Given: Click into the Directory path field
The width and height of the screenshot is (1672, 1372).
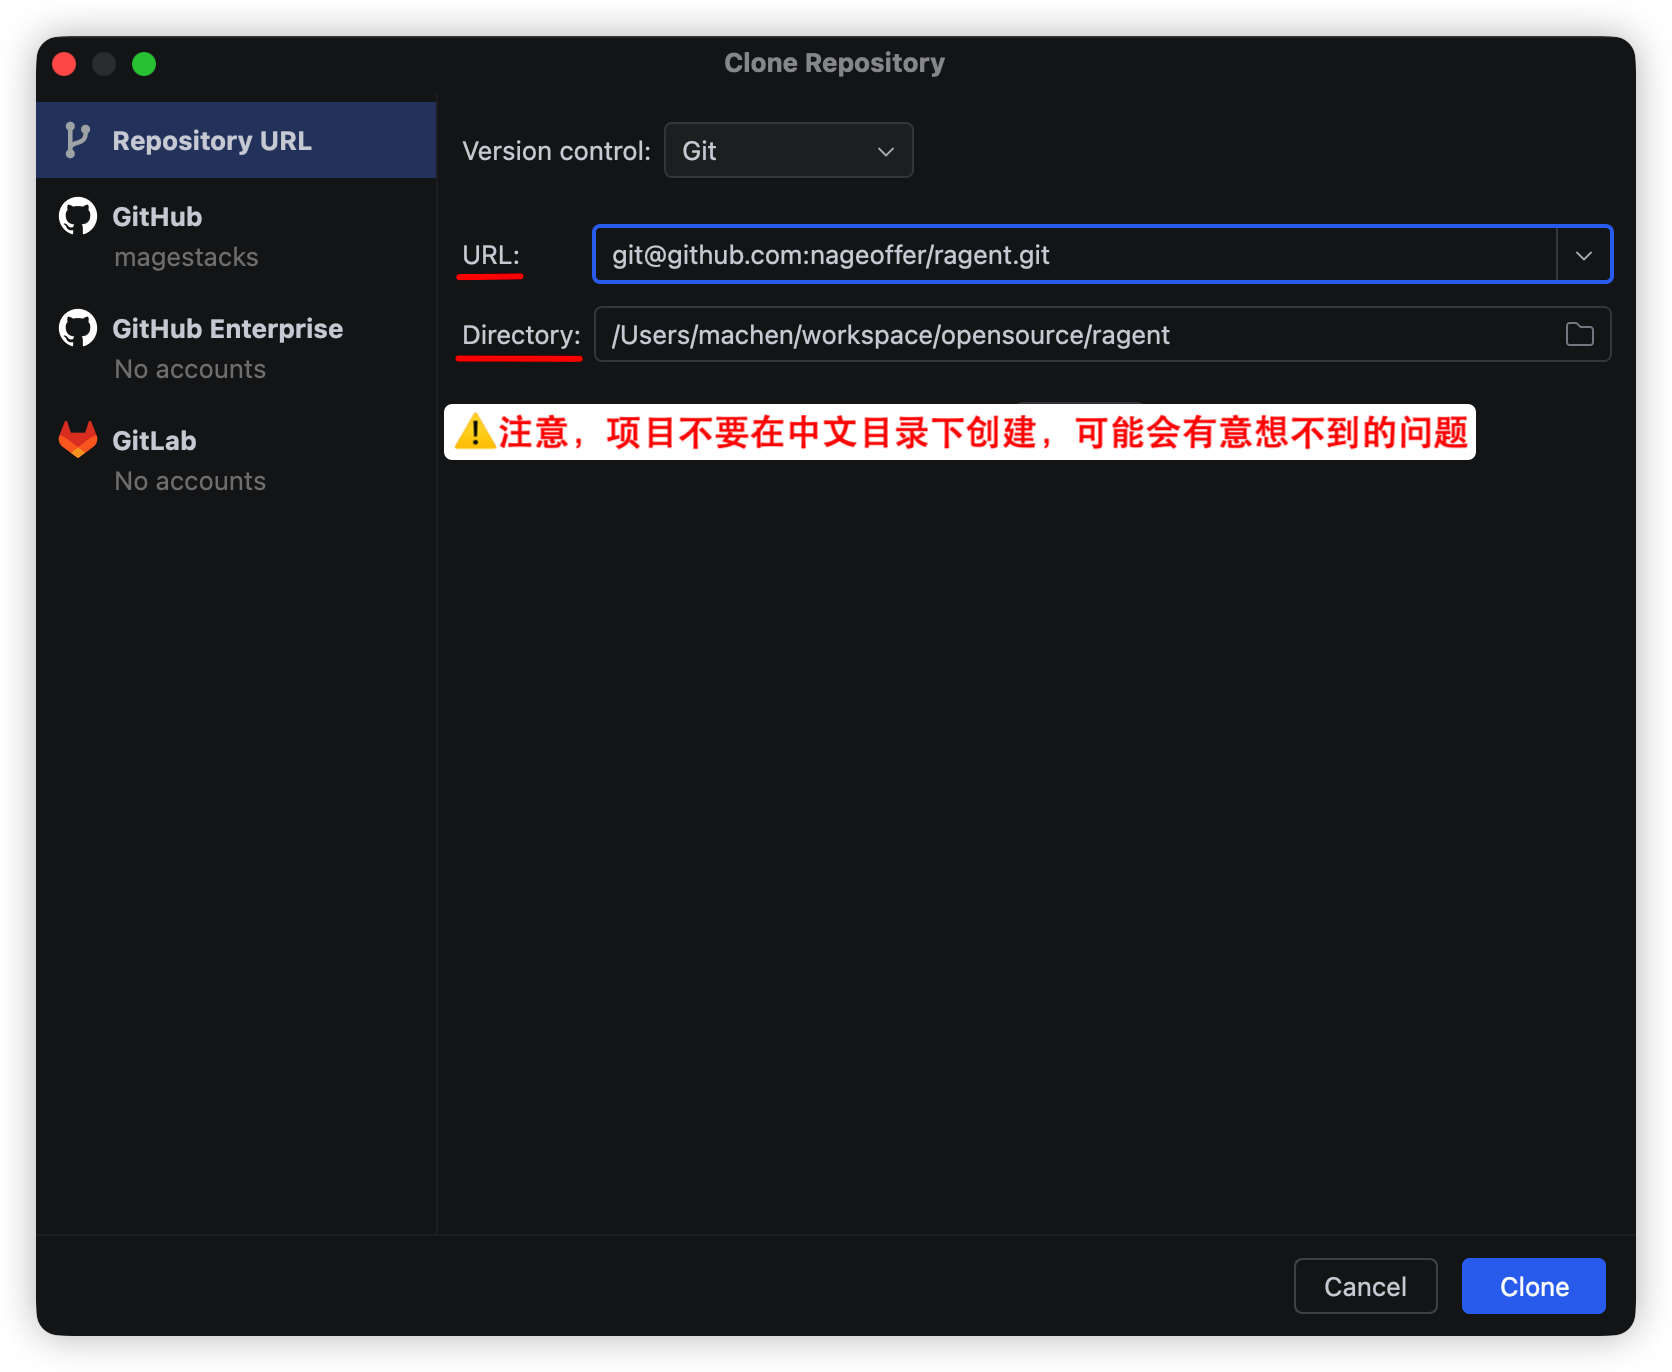Looking at the screenshot, I should coord(1074,335).
